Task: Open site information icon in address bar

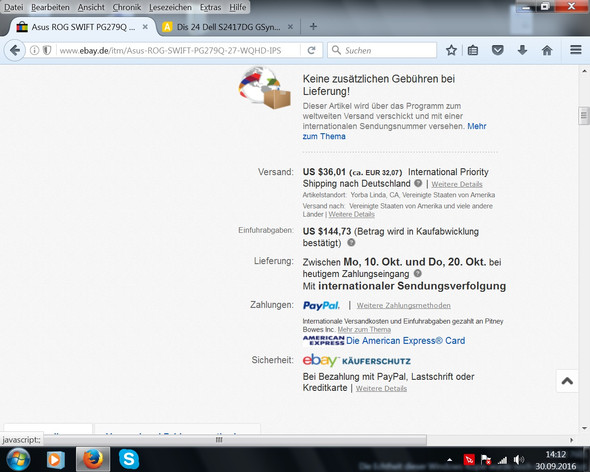Action: pyautogui.click(x=34, y=50)
